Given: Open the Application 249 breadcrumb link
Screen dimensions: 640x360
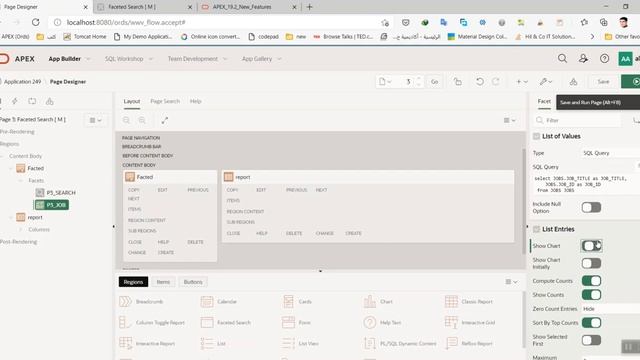Looking at the screenshot, I should (22, 82).
